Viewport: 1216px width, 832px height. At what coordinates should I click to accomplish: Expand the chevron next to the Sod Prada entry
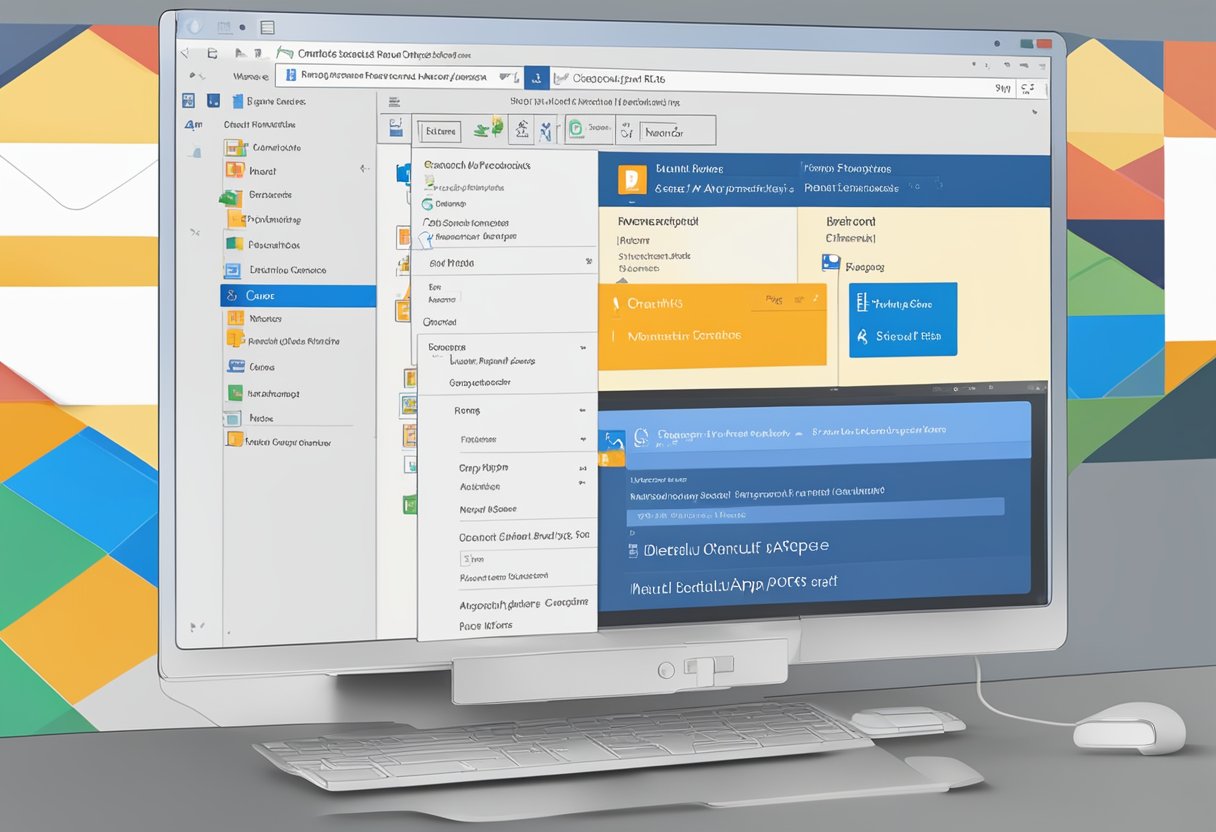click(x=587, y=263)
